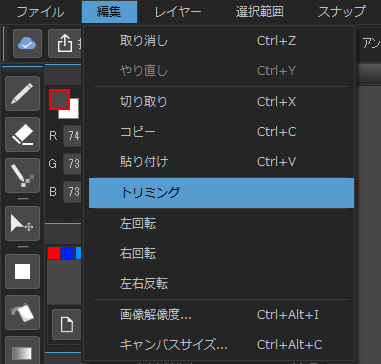Click the cloud sync icon

point(27,44)
